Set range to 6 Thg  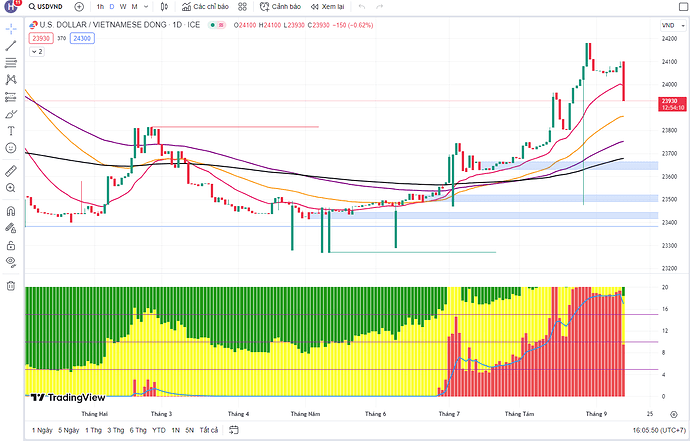[x=138, y=430]
